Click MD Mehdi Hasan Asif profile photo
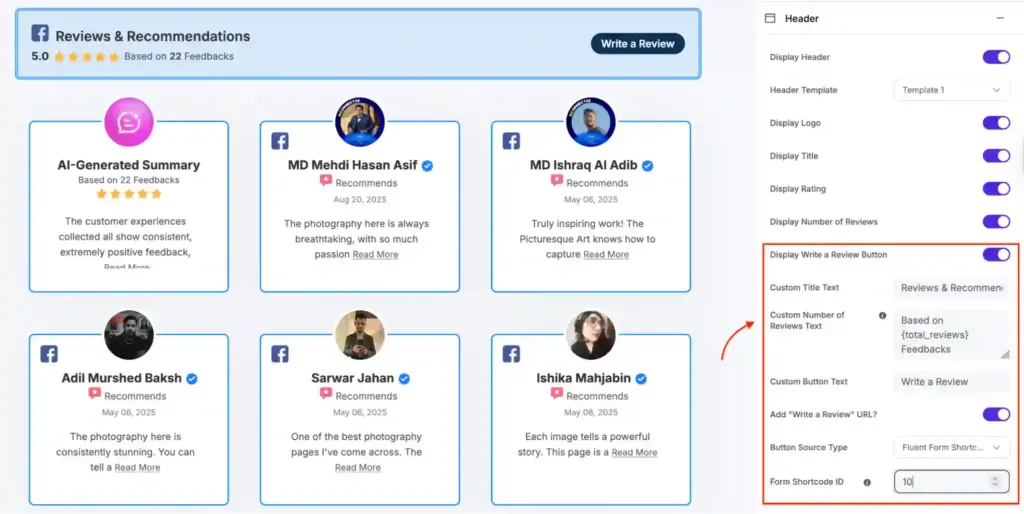Viewport: 1024px width, 514px height. pos(360,122)
